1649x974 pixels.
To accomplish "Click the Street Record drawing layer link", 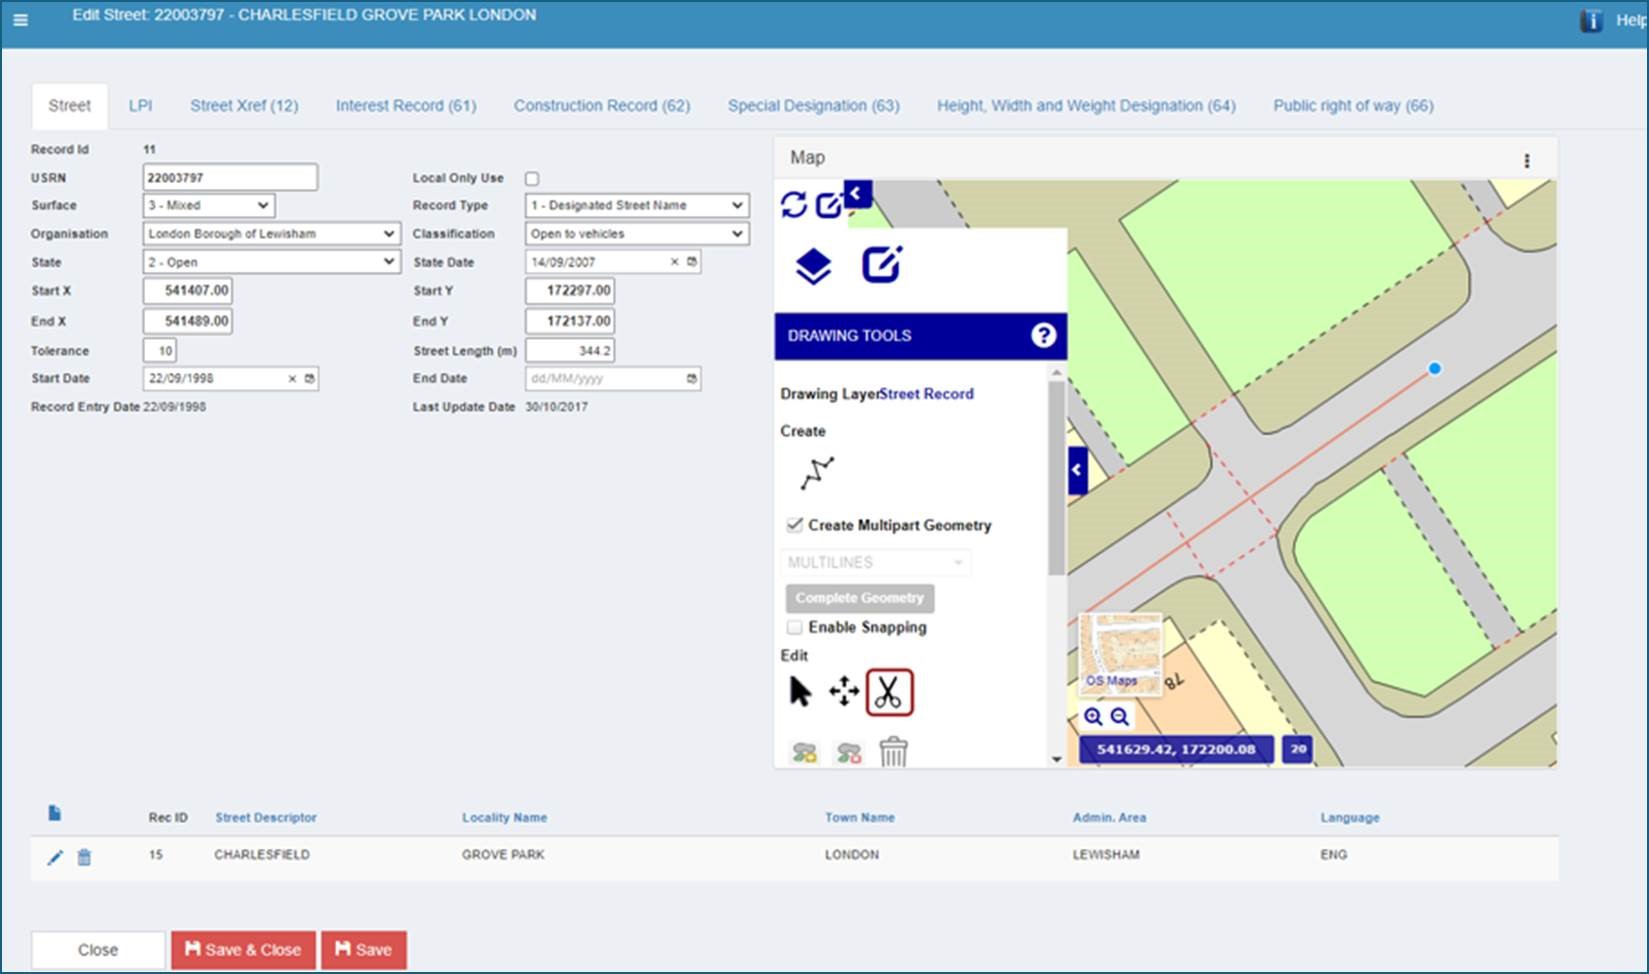I will tap(927, 394).
